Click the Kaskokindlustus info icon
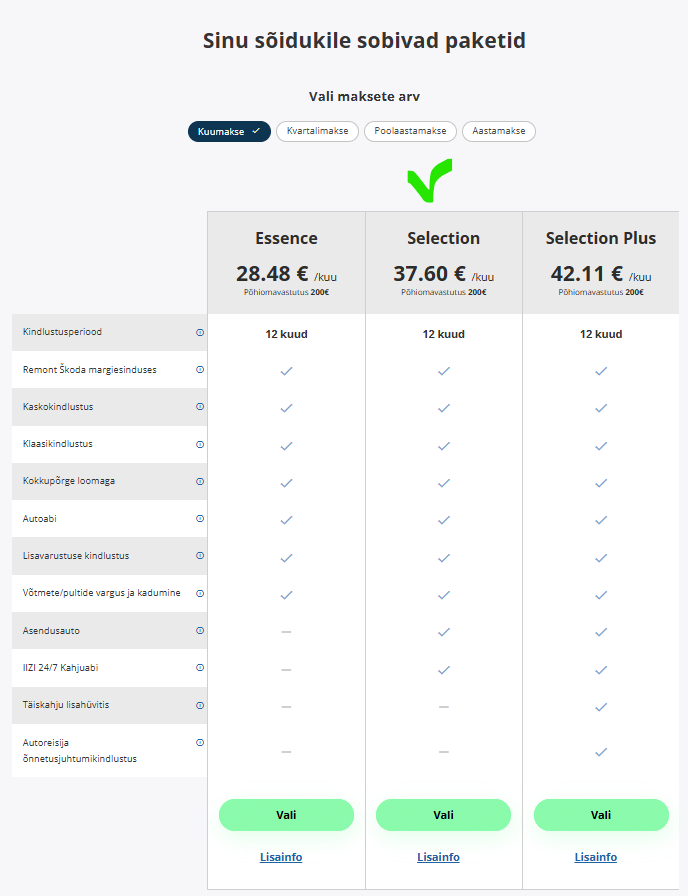The width and height of the screenshot is (688, 896). coord(200,407)
